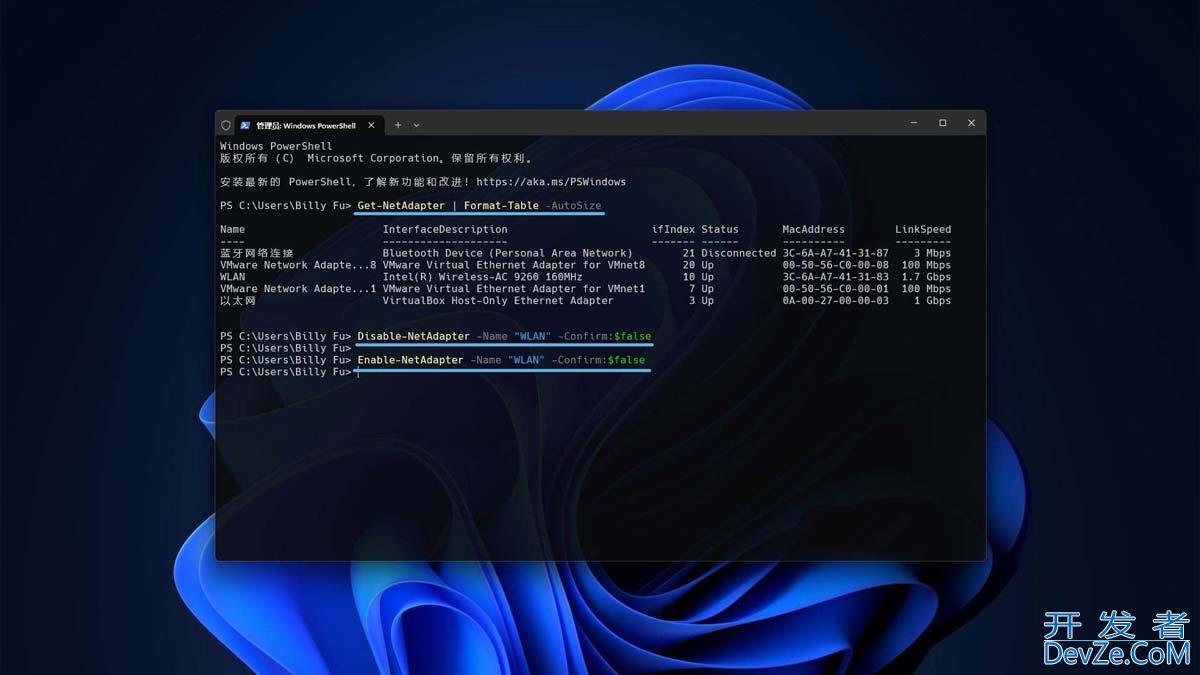Select the Windows PowerShell administrator tab
1200x675 pixels.
click(x=309, y=125)
